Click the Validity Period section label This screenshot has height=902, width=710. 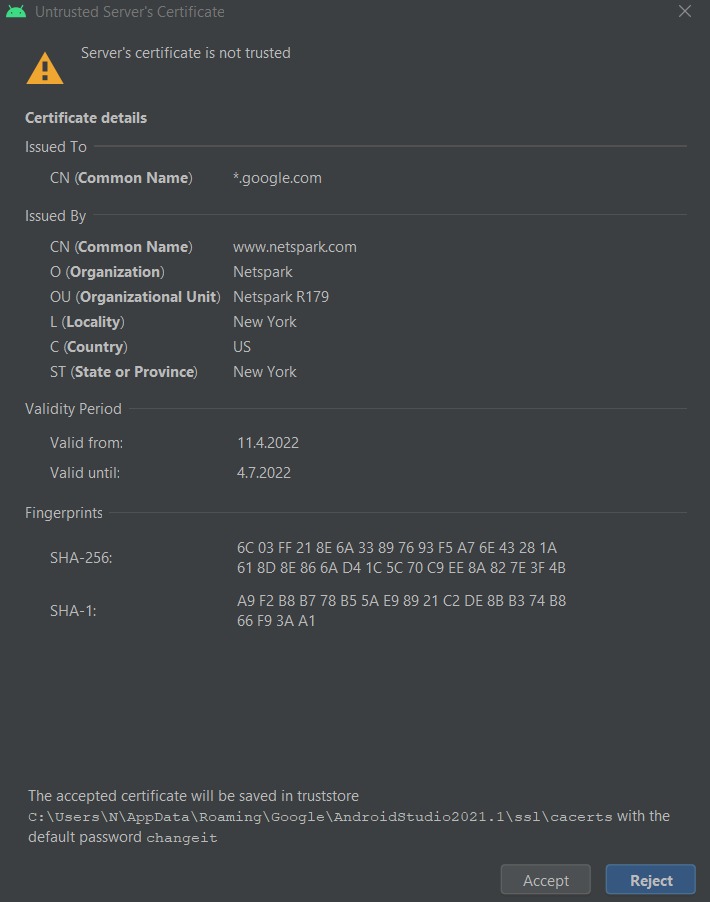point(73,409)
